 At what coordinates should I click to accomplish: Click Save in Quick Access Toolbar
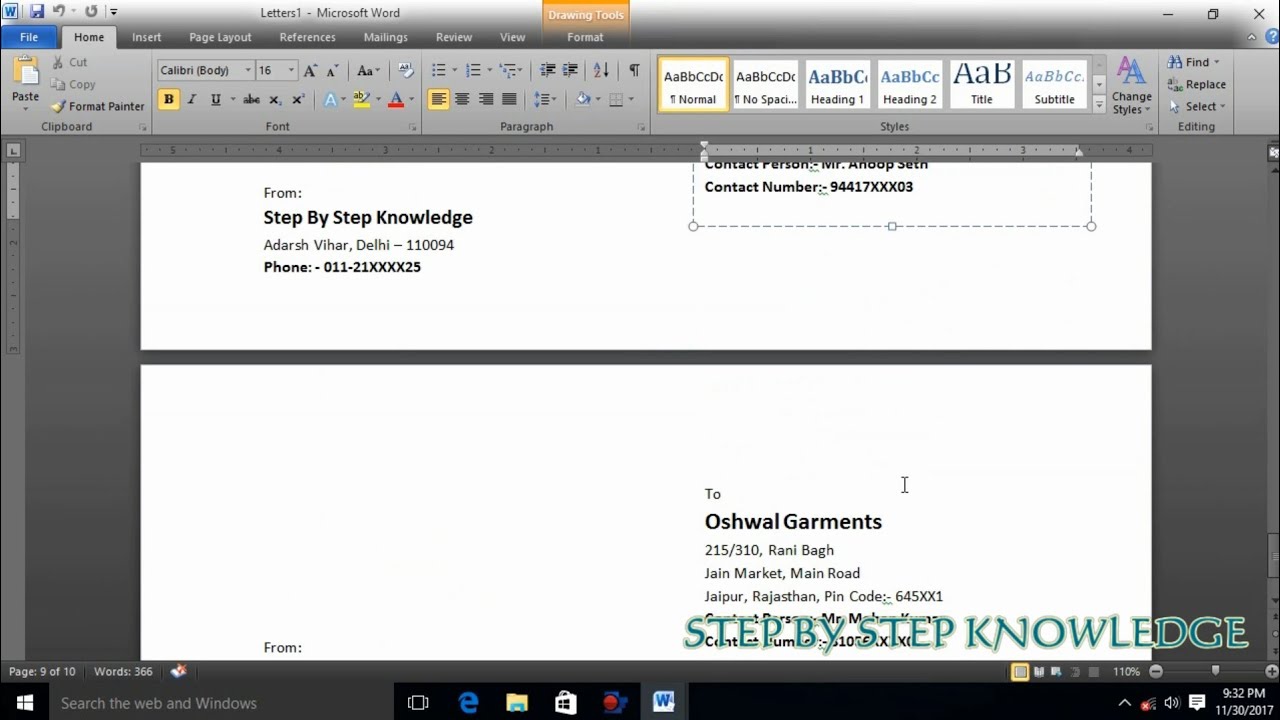pos(37,12)
